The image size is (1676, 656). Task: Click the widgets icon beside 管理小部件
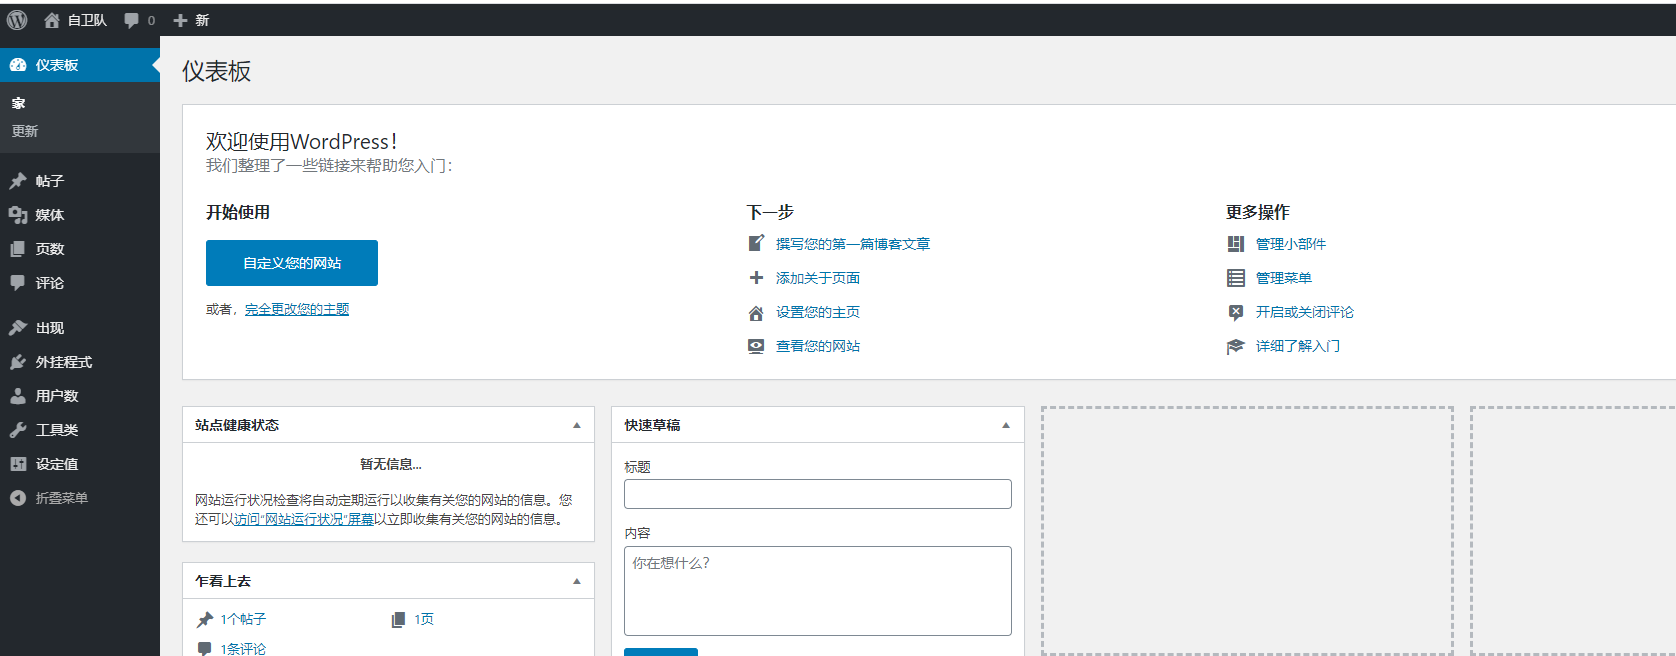point(1236,244)
